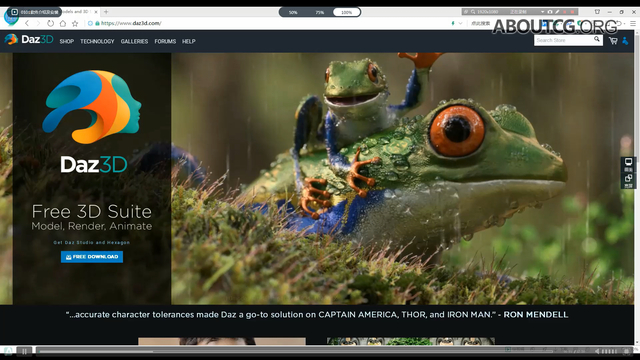Open the TECHNOLOGY menu
The height and width of the screenshot is (360, 640).
(97, 41)
